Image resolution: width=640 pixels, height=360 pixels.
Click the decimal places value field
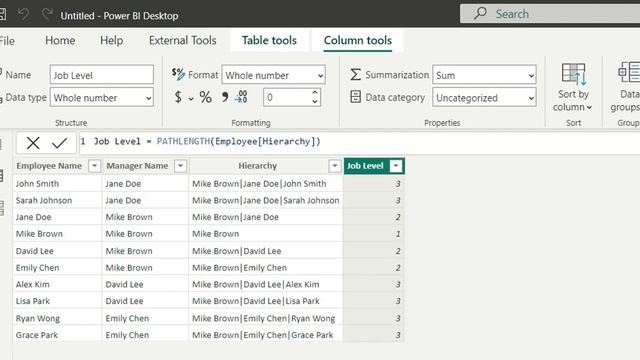click(287, 98)
